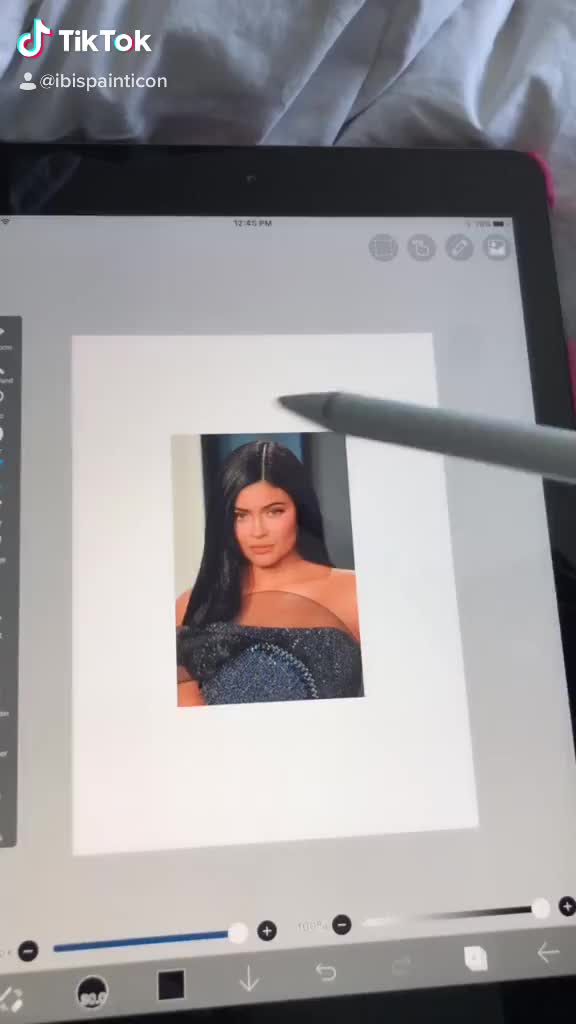The height and width of the screenshot is (1024, 576).
Task: Tap the down arrow to hide toolbar
Action: 249,980
